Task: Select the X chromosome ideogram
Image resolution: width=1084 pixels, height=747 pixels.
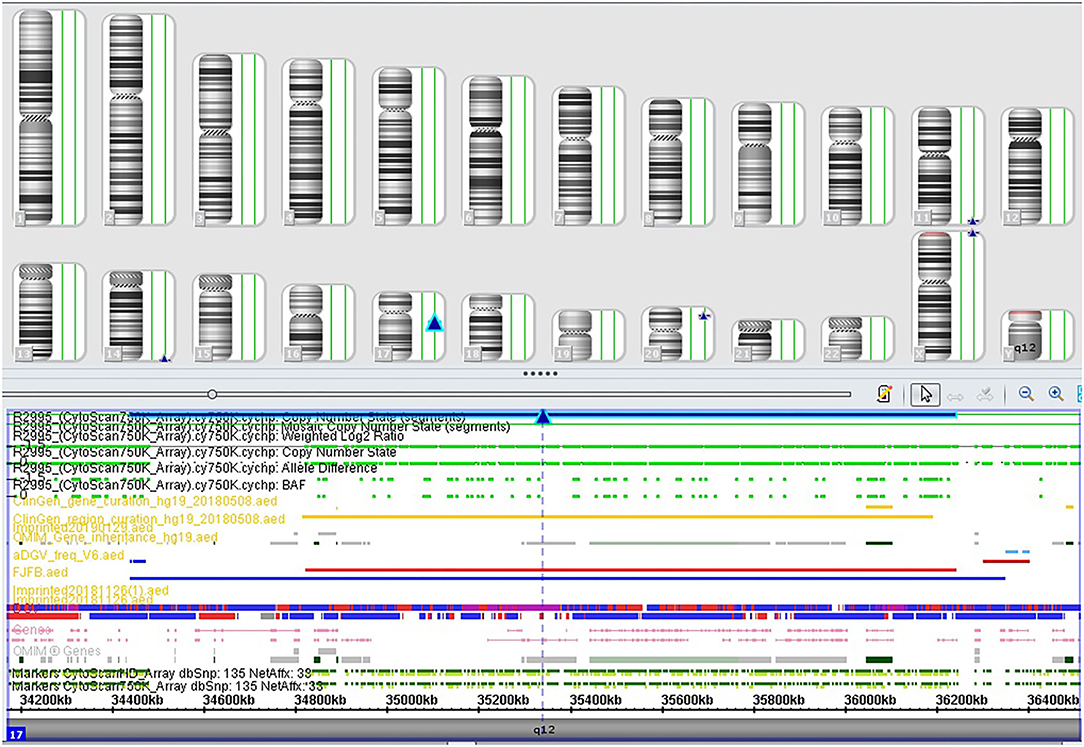Action: 934,296
